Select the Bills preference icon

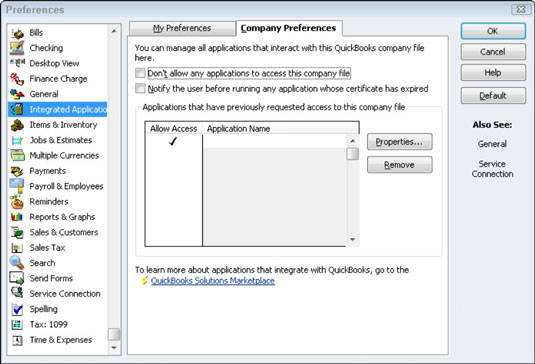pos(17,33)
